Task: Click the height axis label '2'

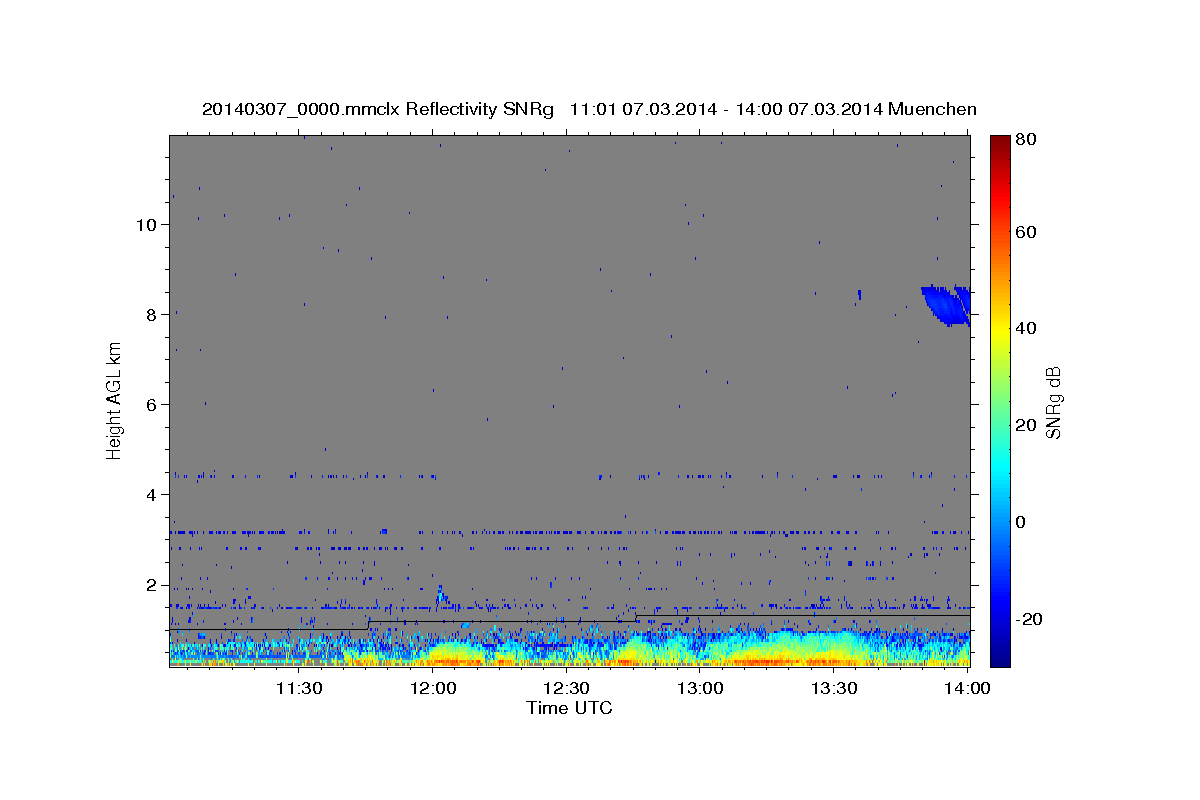Action: tap(150, 584)
